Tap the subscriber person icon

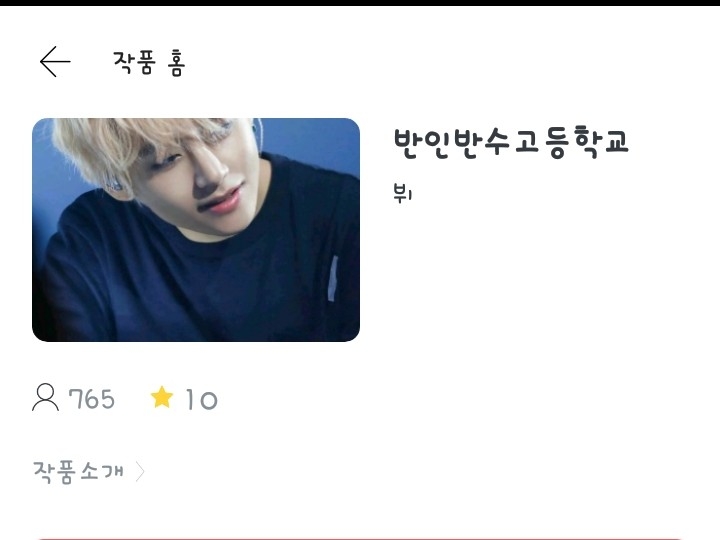tap(45, 398)
